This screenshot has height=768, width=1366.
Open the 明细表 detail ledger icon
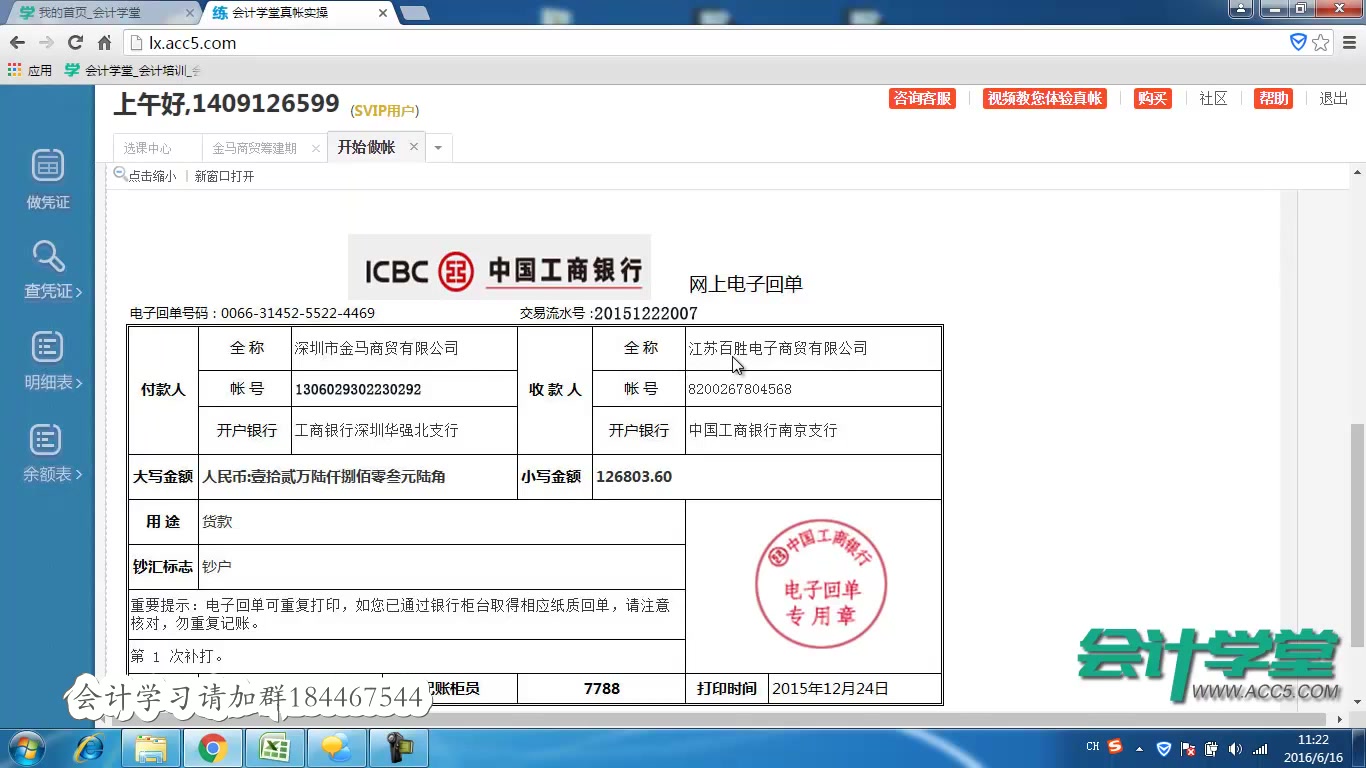(52, 361)
